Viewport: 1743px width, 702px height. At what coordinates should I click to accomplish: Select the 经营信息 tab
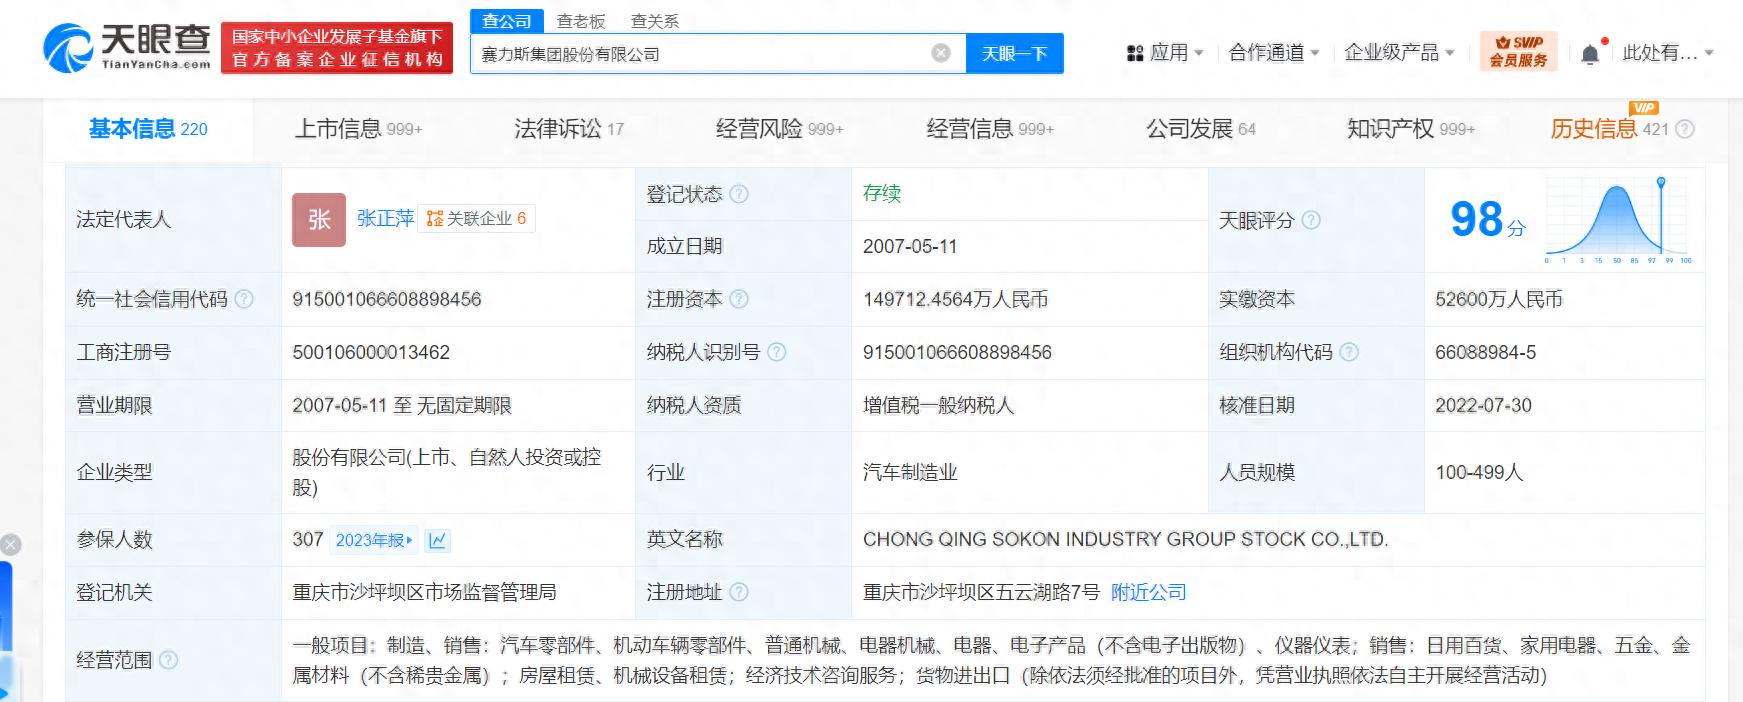(x=990, y=129)
